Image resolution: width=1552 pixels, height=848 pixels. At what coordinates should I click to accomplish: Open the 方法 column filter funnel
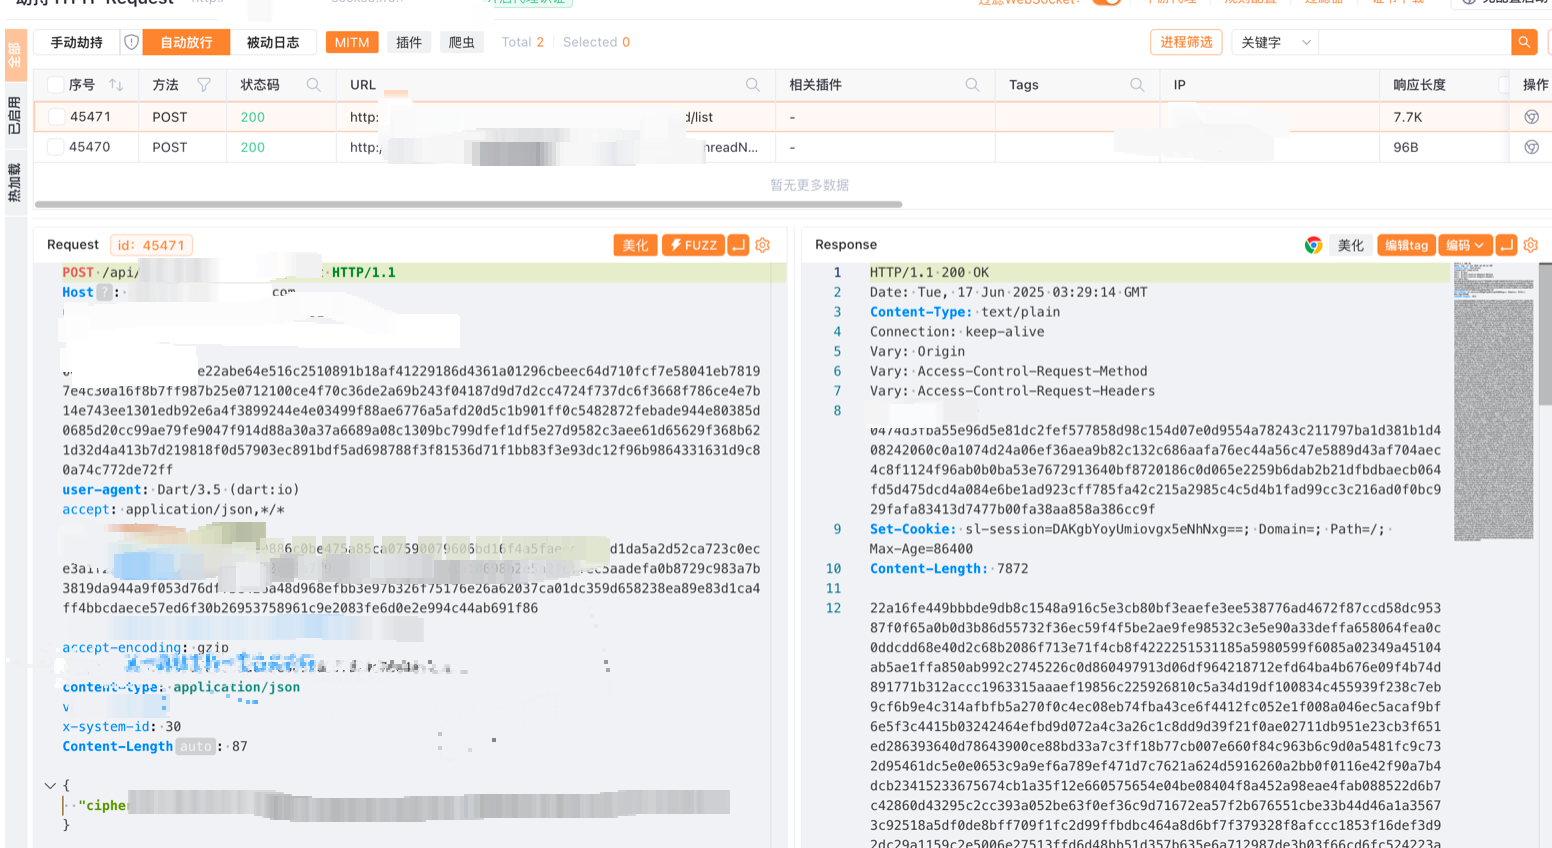pyautogui.click(x=204, y=85)
